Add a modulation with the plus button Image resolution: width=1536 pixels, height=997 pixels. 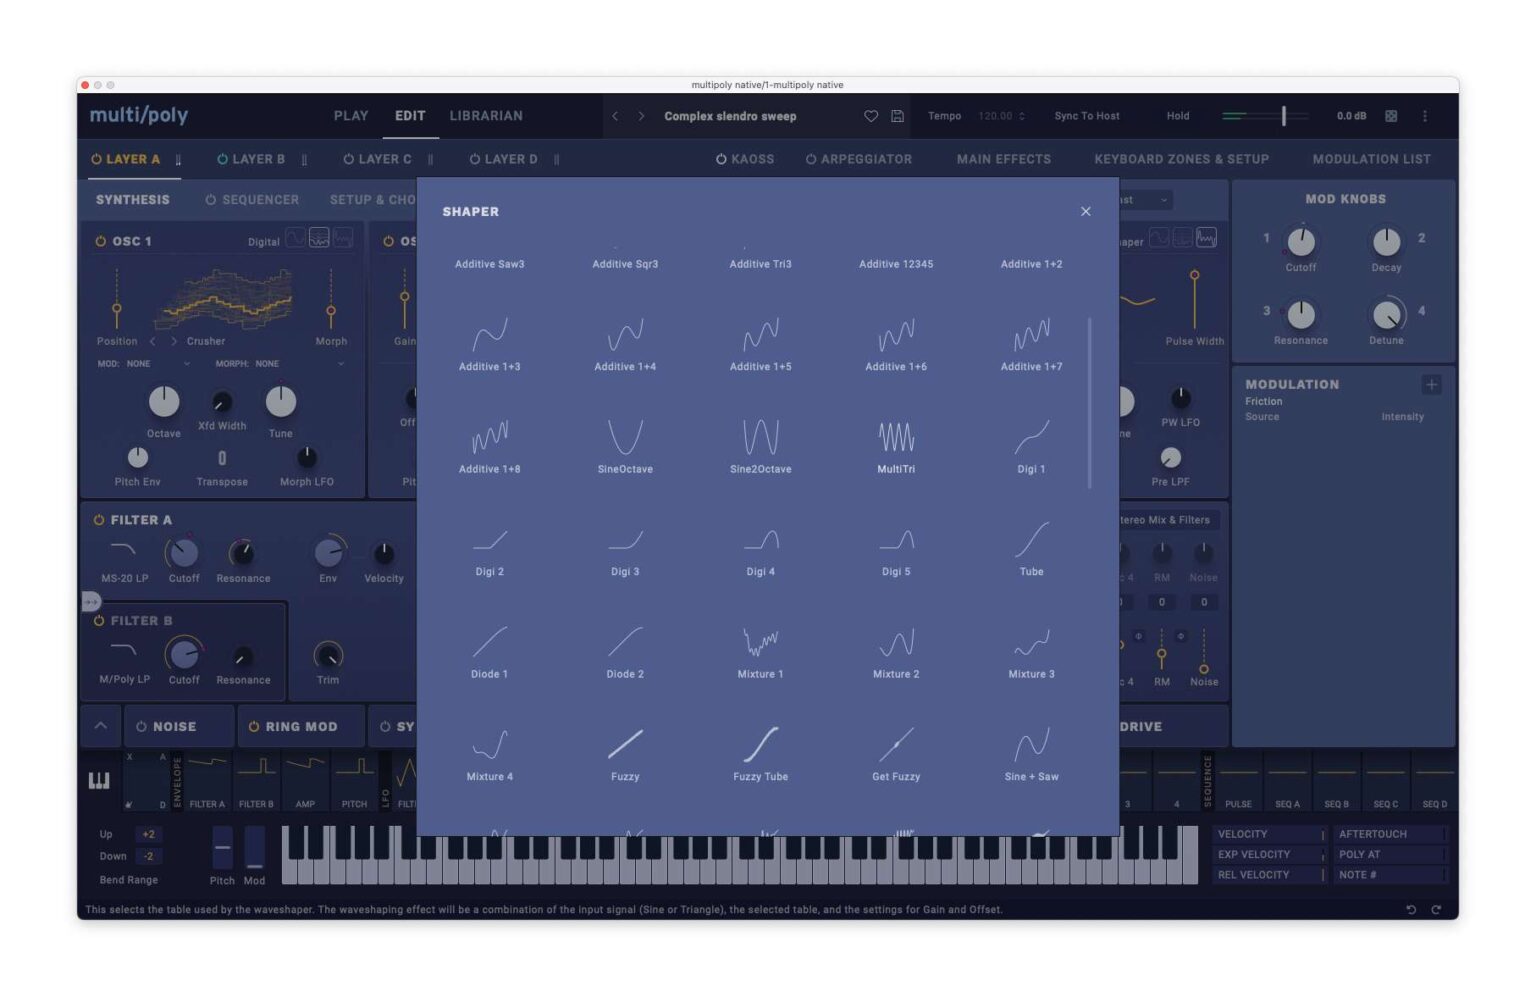1431,385
